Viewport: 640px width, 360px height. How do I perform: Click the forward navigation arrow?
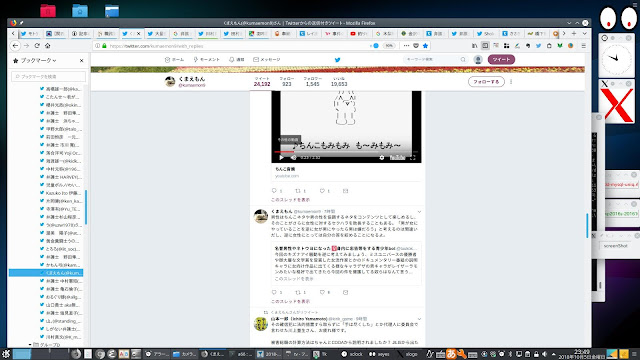(x=27, y=46)
